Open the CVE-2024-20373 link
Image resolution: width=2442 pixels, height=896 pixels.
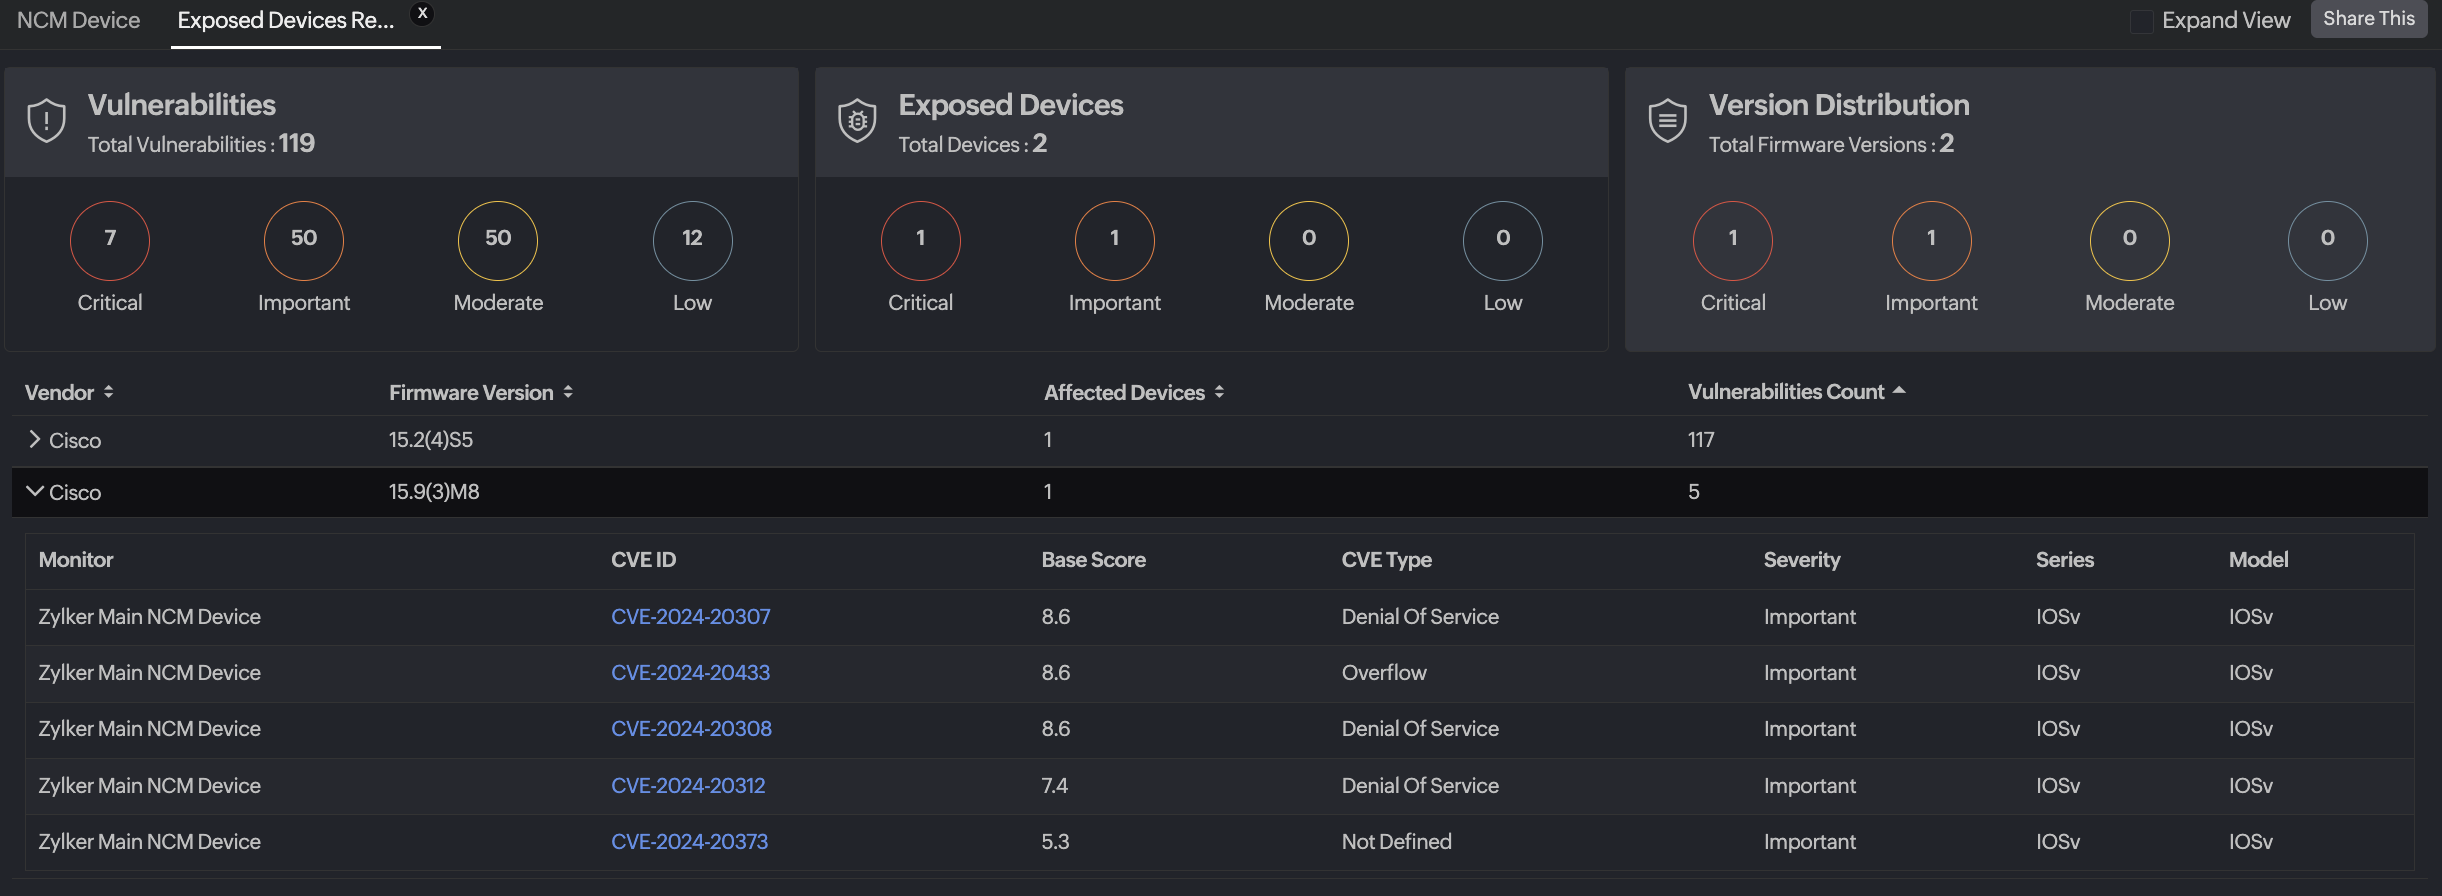689,842
